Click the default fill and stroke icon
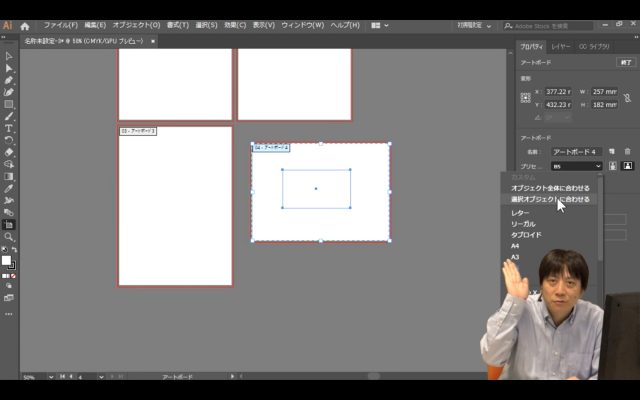 click(x=4, y=249)
